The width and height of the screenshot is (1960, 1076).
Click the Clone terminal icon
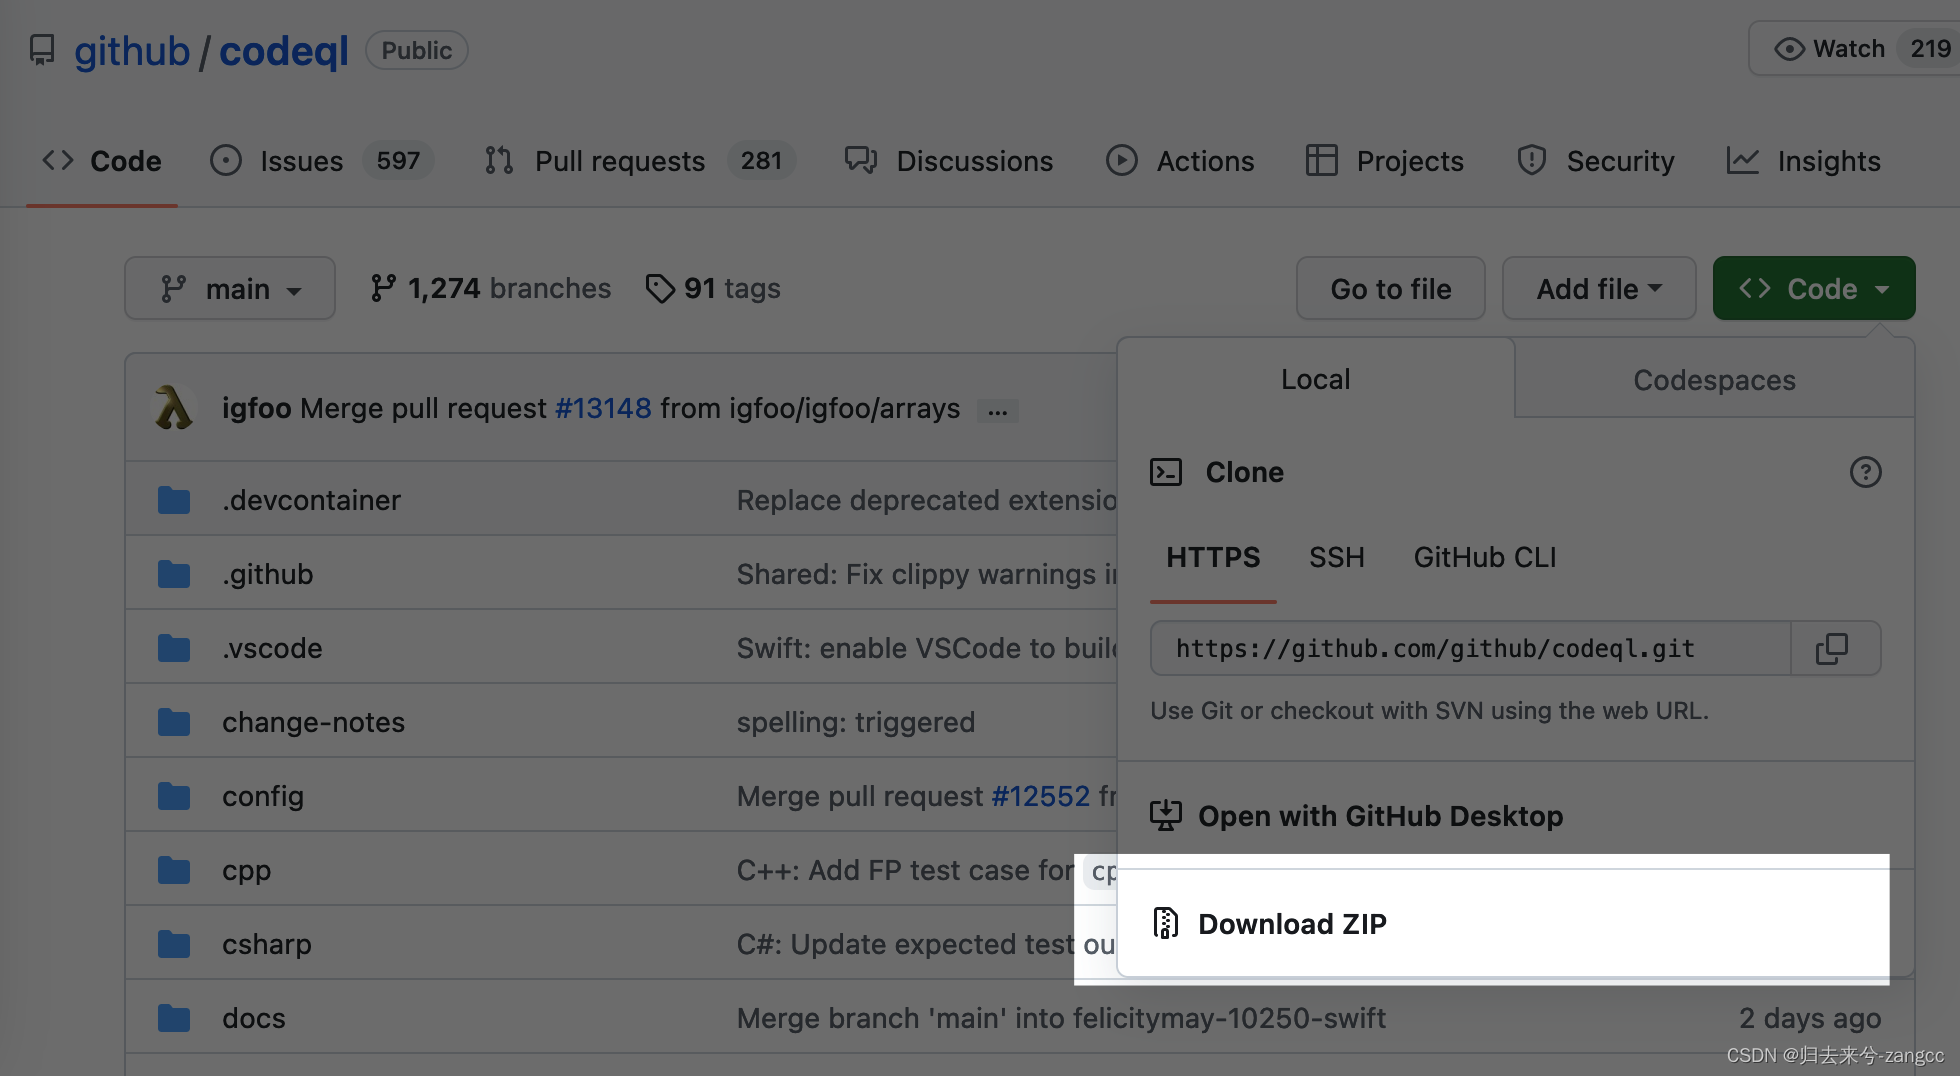pyautogui.click(x=1166, y=472)
